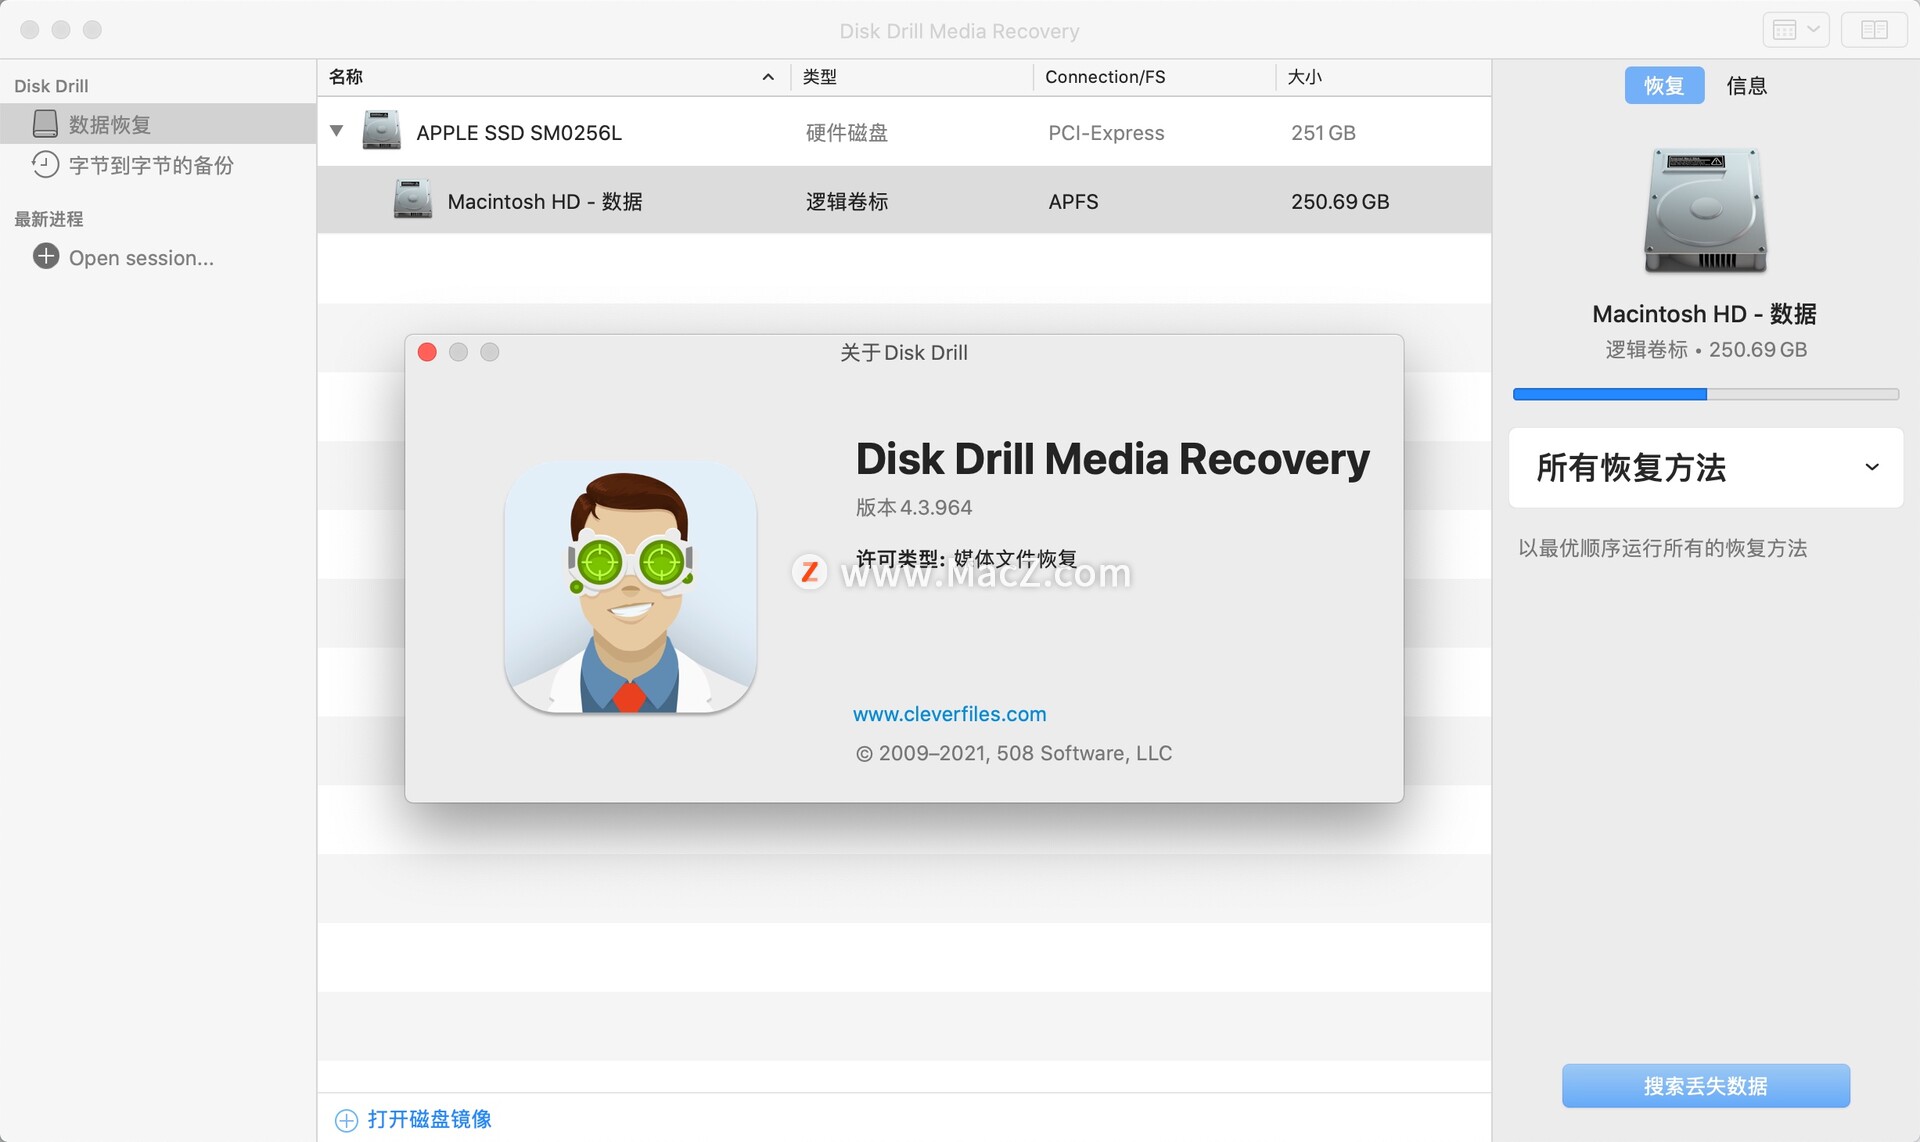The height and width of the screenshot is (1142, 1920).
Task: Click the Connection/FS column header
Action: point(1154,77)
